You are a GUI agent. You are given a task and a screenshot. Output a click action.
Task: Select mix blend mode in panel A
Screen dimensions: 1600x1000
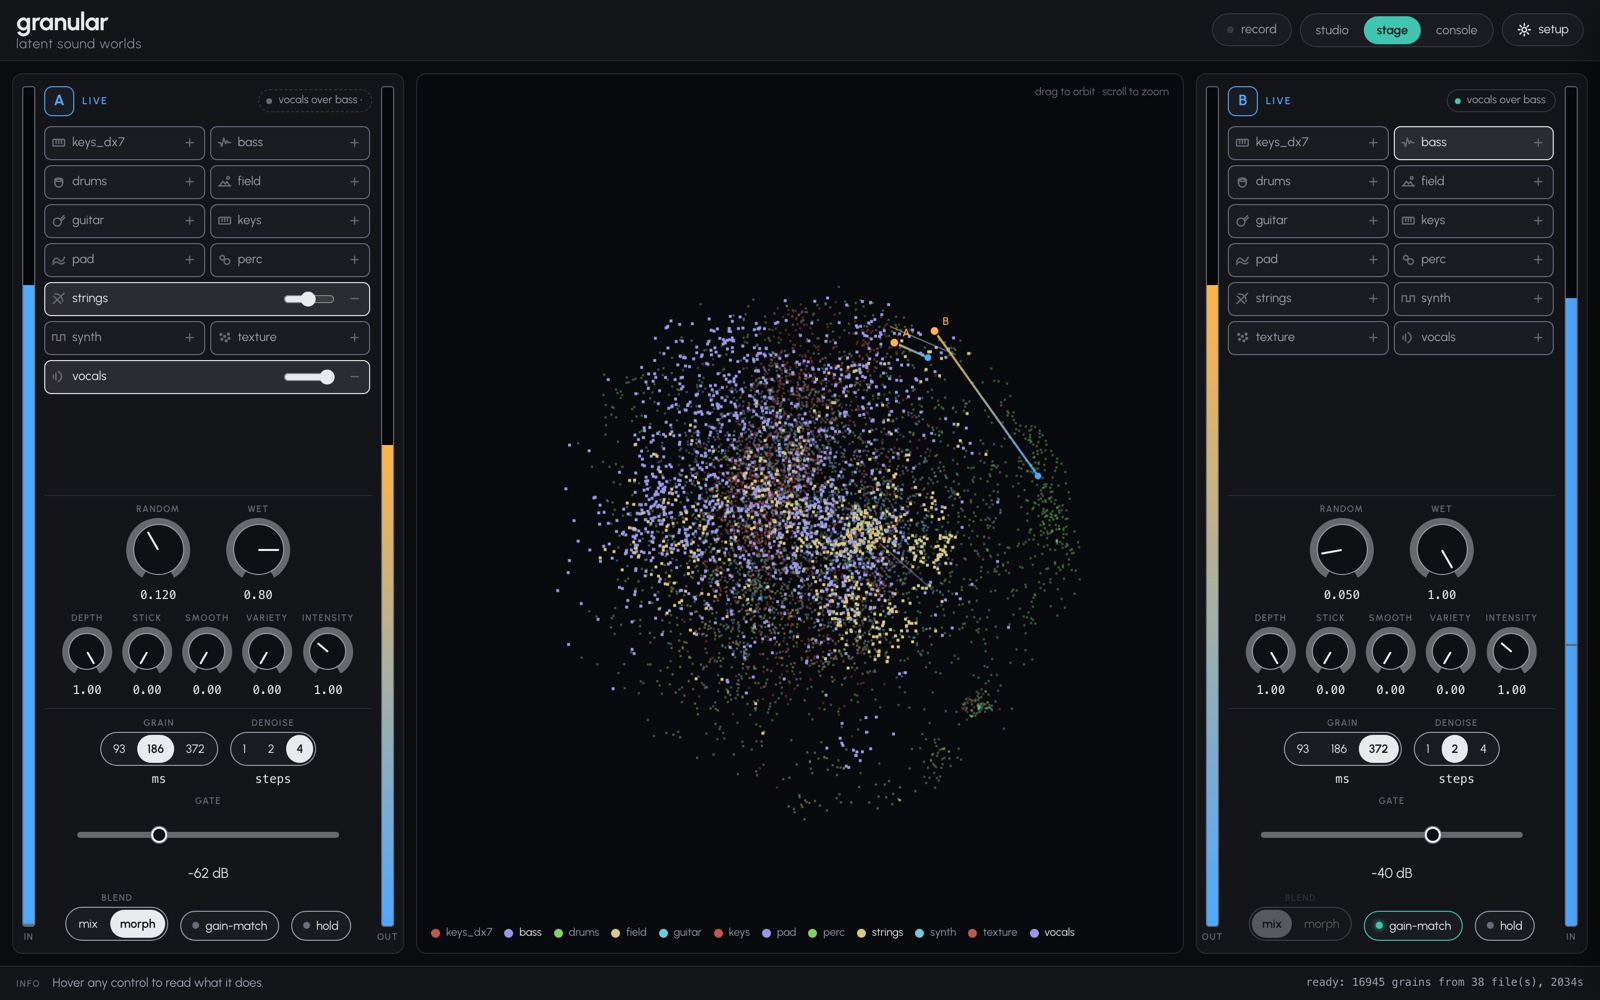[88, 924]
